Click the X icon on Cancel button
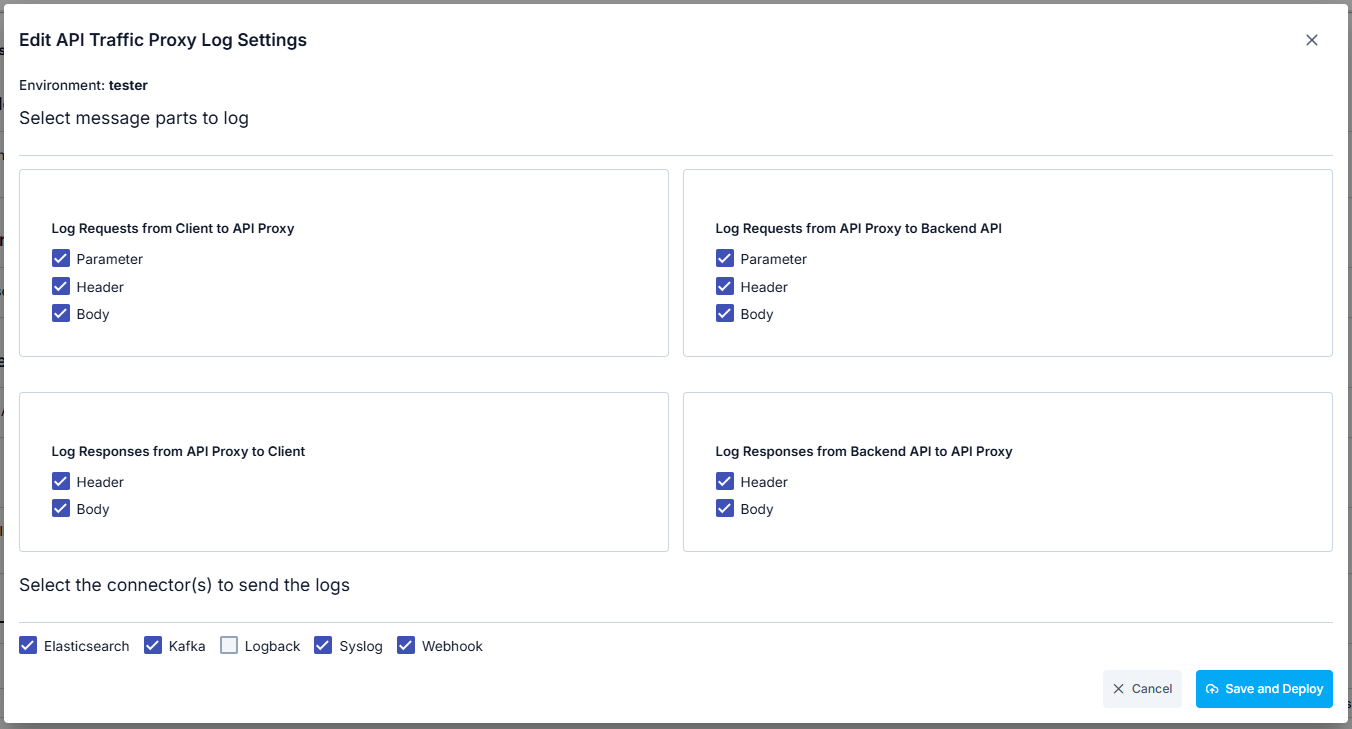Image resolution: width=1352 pixels, height=729 pixels. coord(1119,689)
